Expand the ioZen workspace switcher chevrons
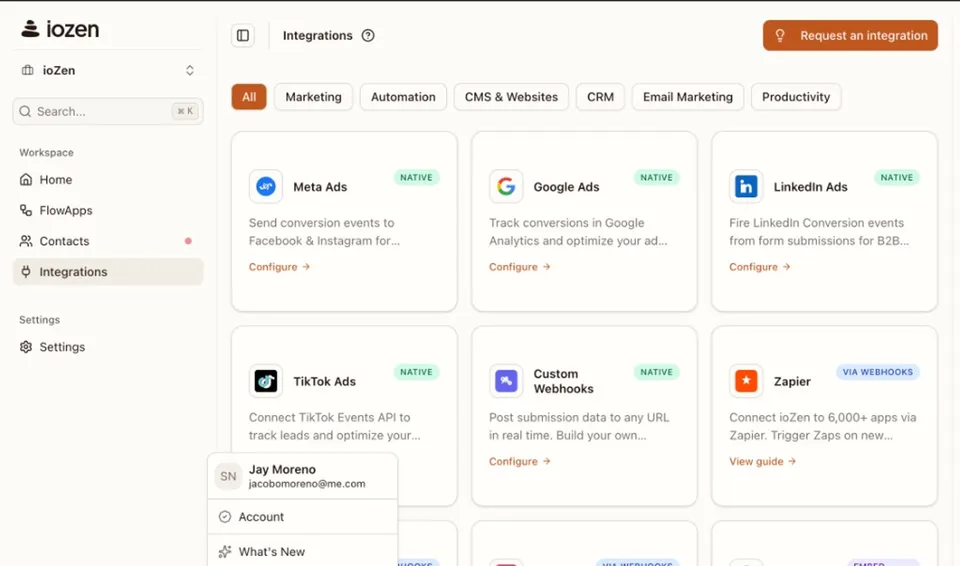This screenshot has height=566, width=960. pyautogui.click(x=190, y=70)
